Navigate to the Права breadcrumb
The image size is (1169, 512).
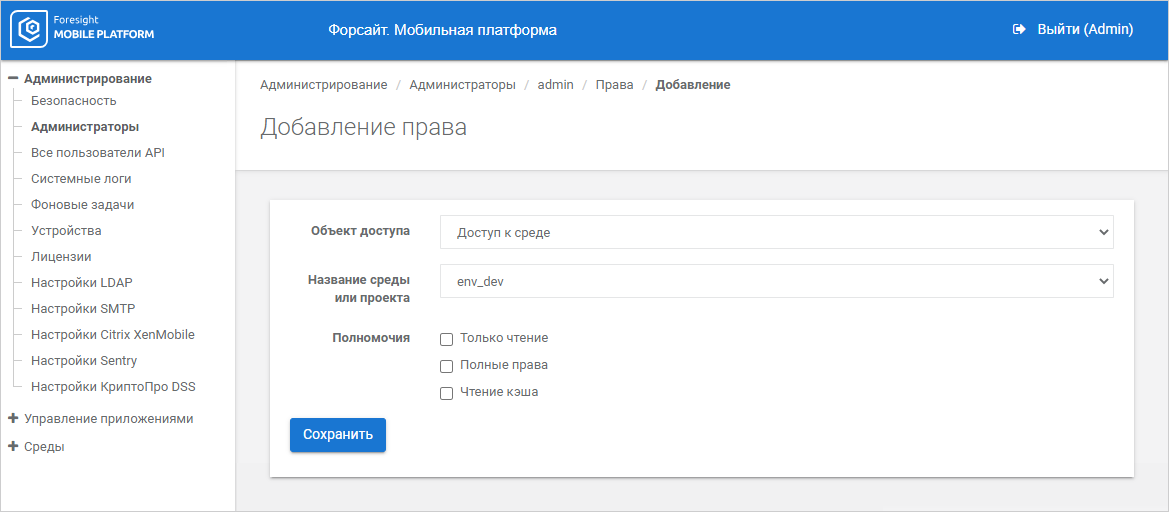tap(614, 85)
